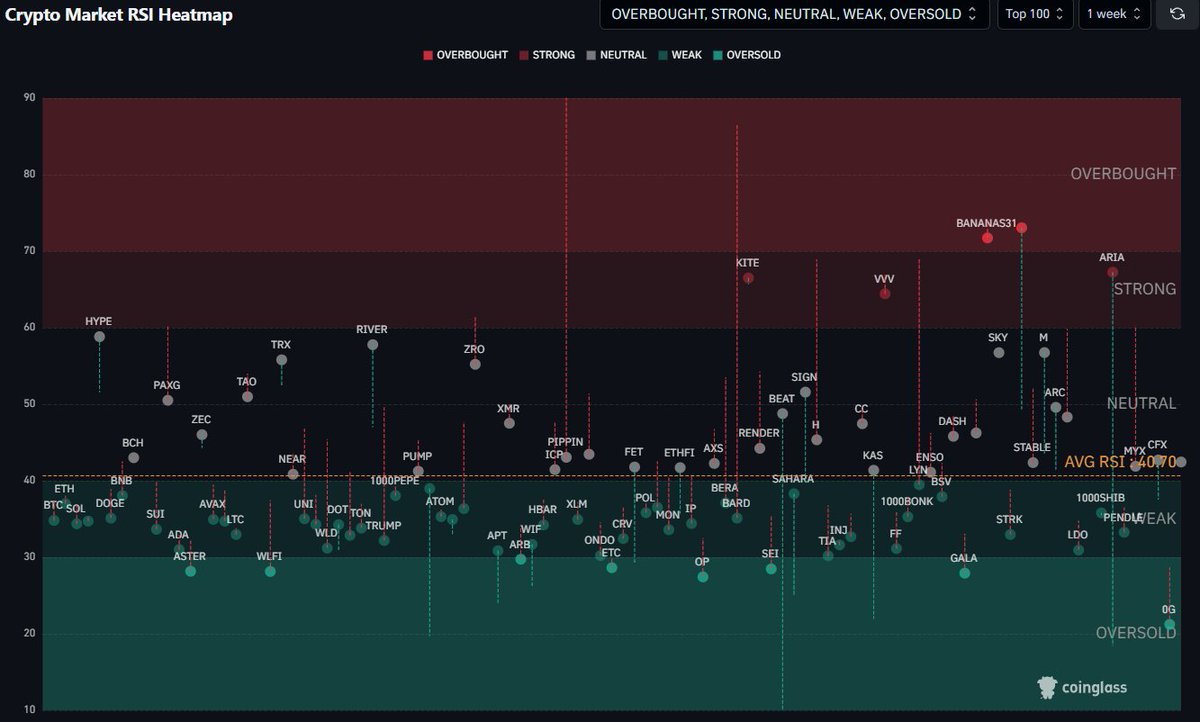Open the 1 week timeframe dropdown
Viewport: 1200px width, 722px height.
[x=1114, y=14]
